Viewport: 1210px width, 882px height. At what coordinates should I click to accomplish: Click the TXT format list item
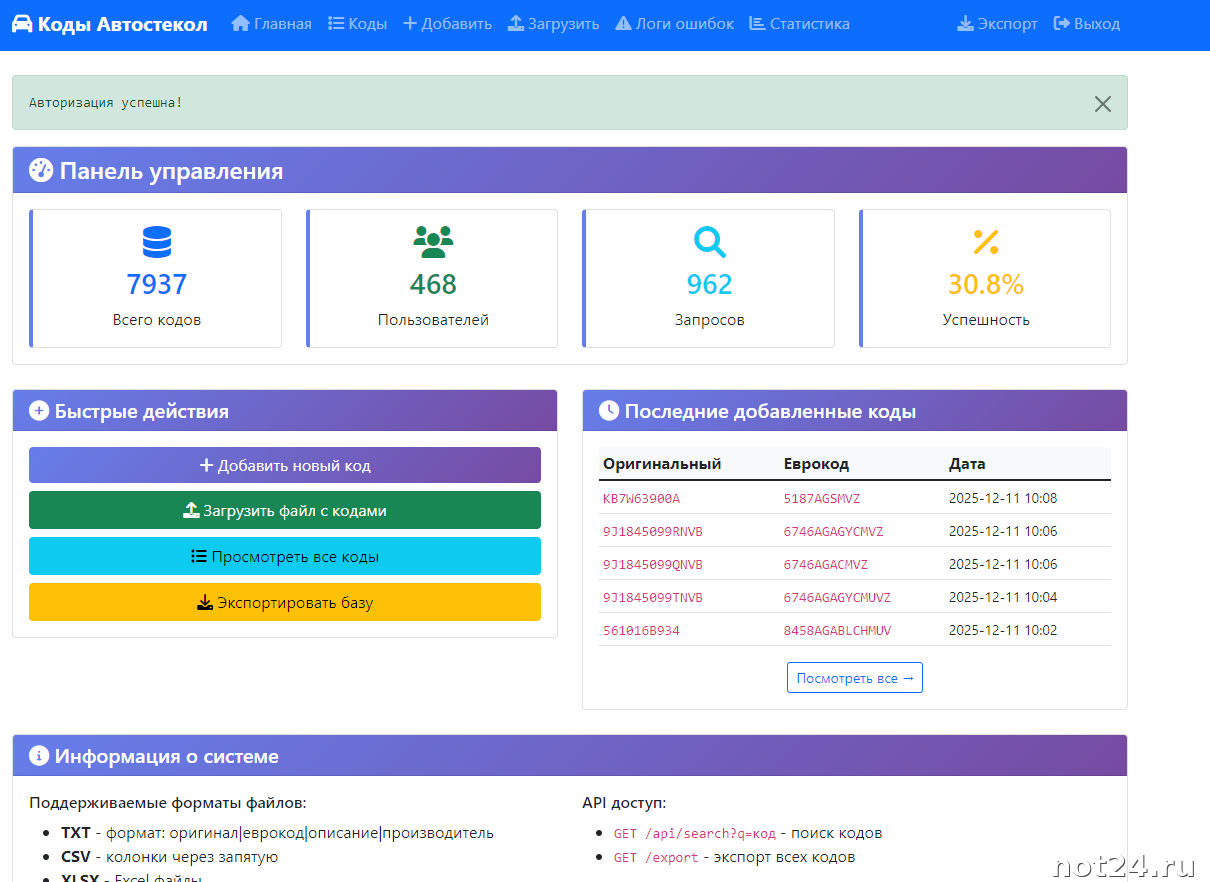(x=277, y=833)
